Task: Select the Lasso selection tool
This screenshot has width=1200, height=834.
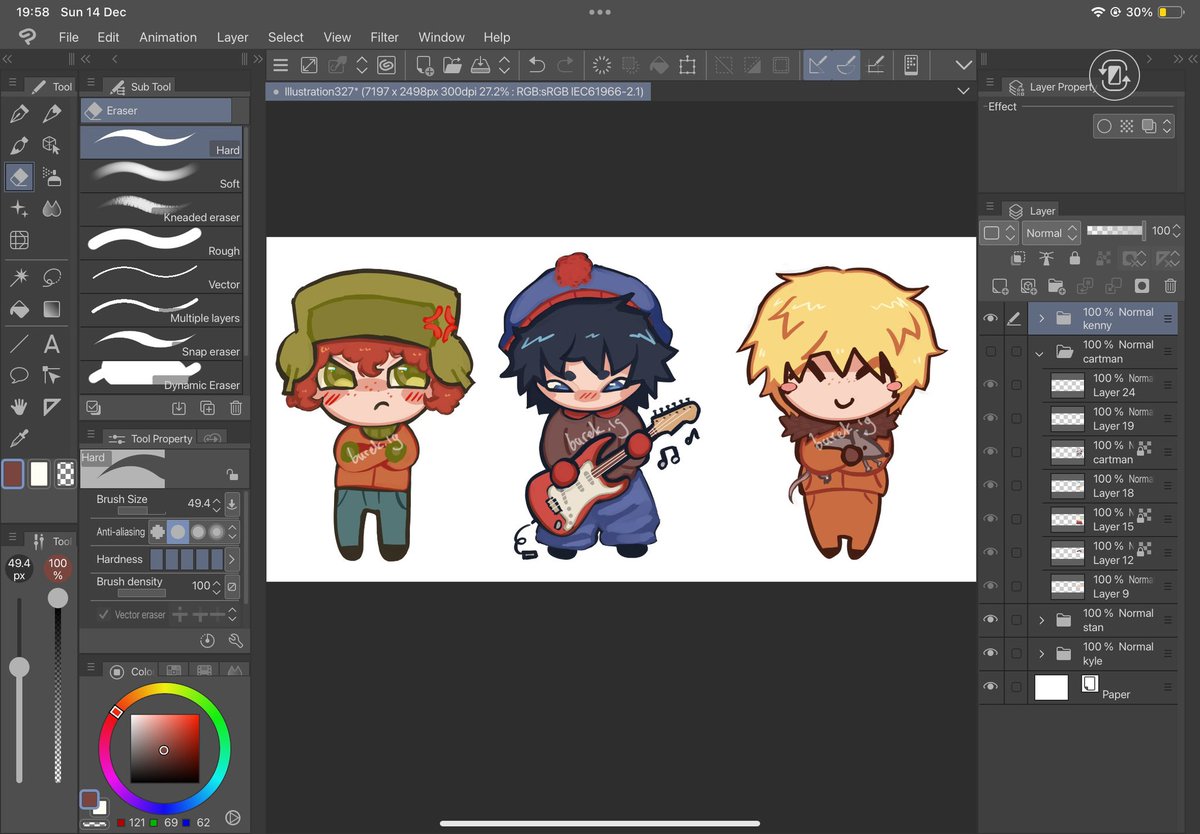Action: [52, 277]
